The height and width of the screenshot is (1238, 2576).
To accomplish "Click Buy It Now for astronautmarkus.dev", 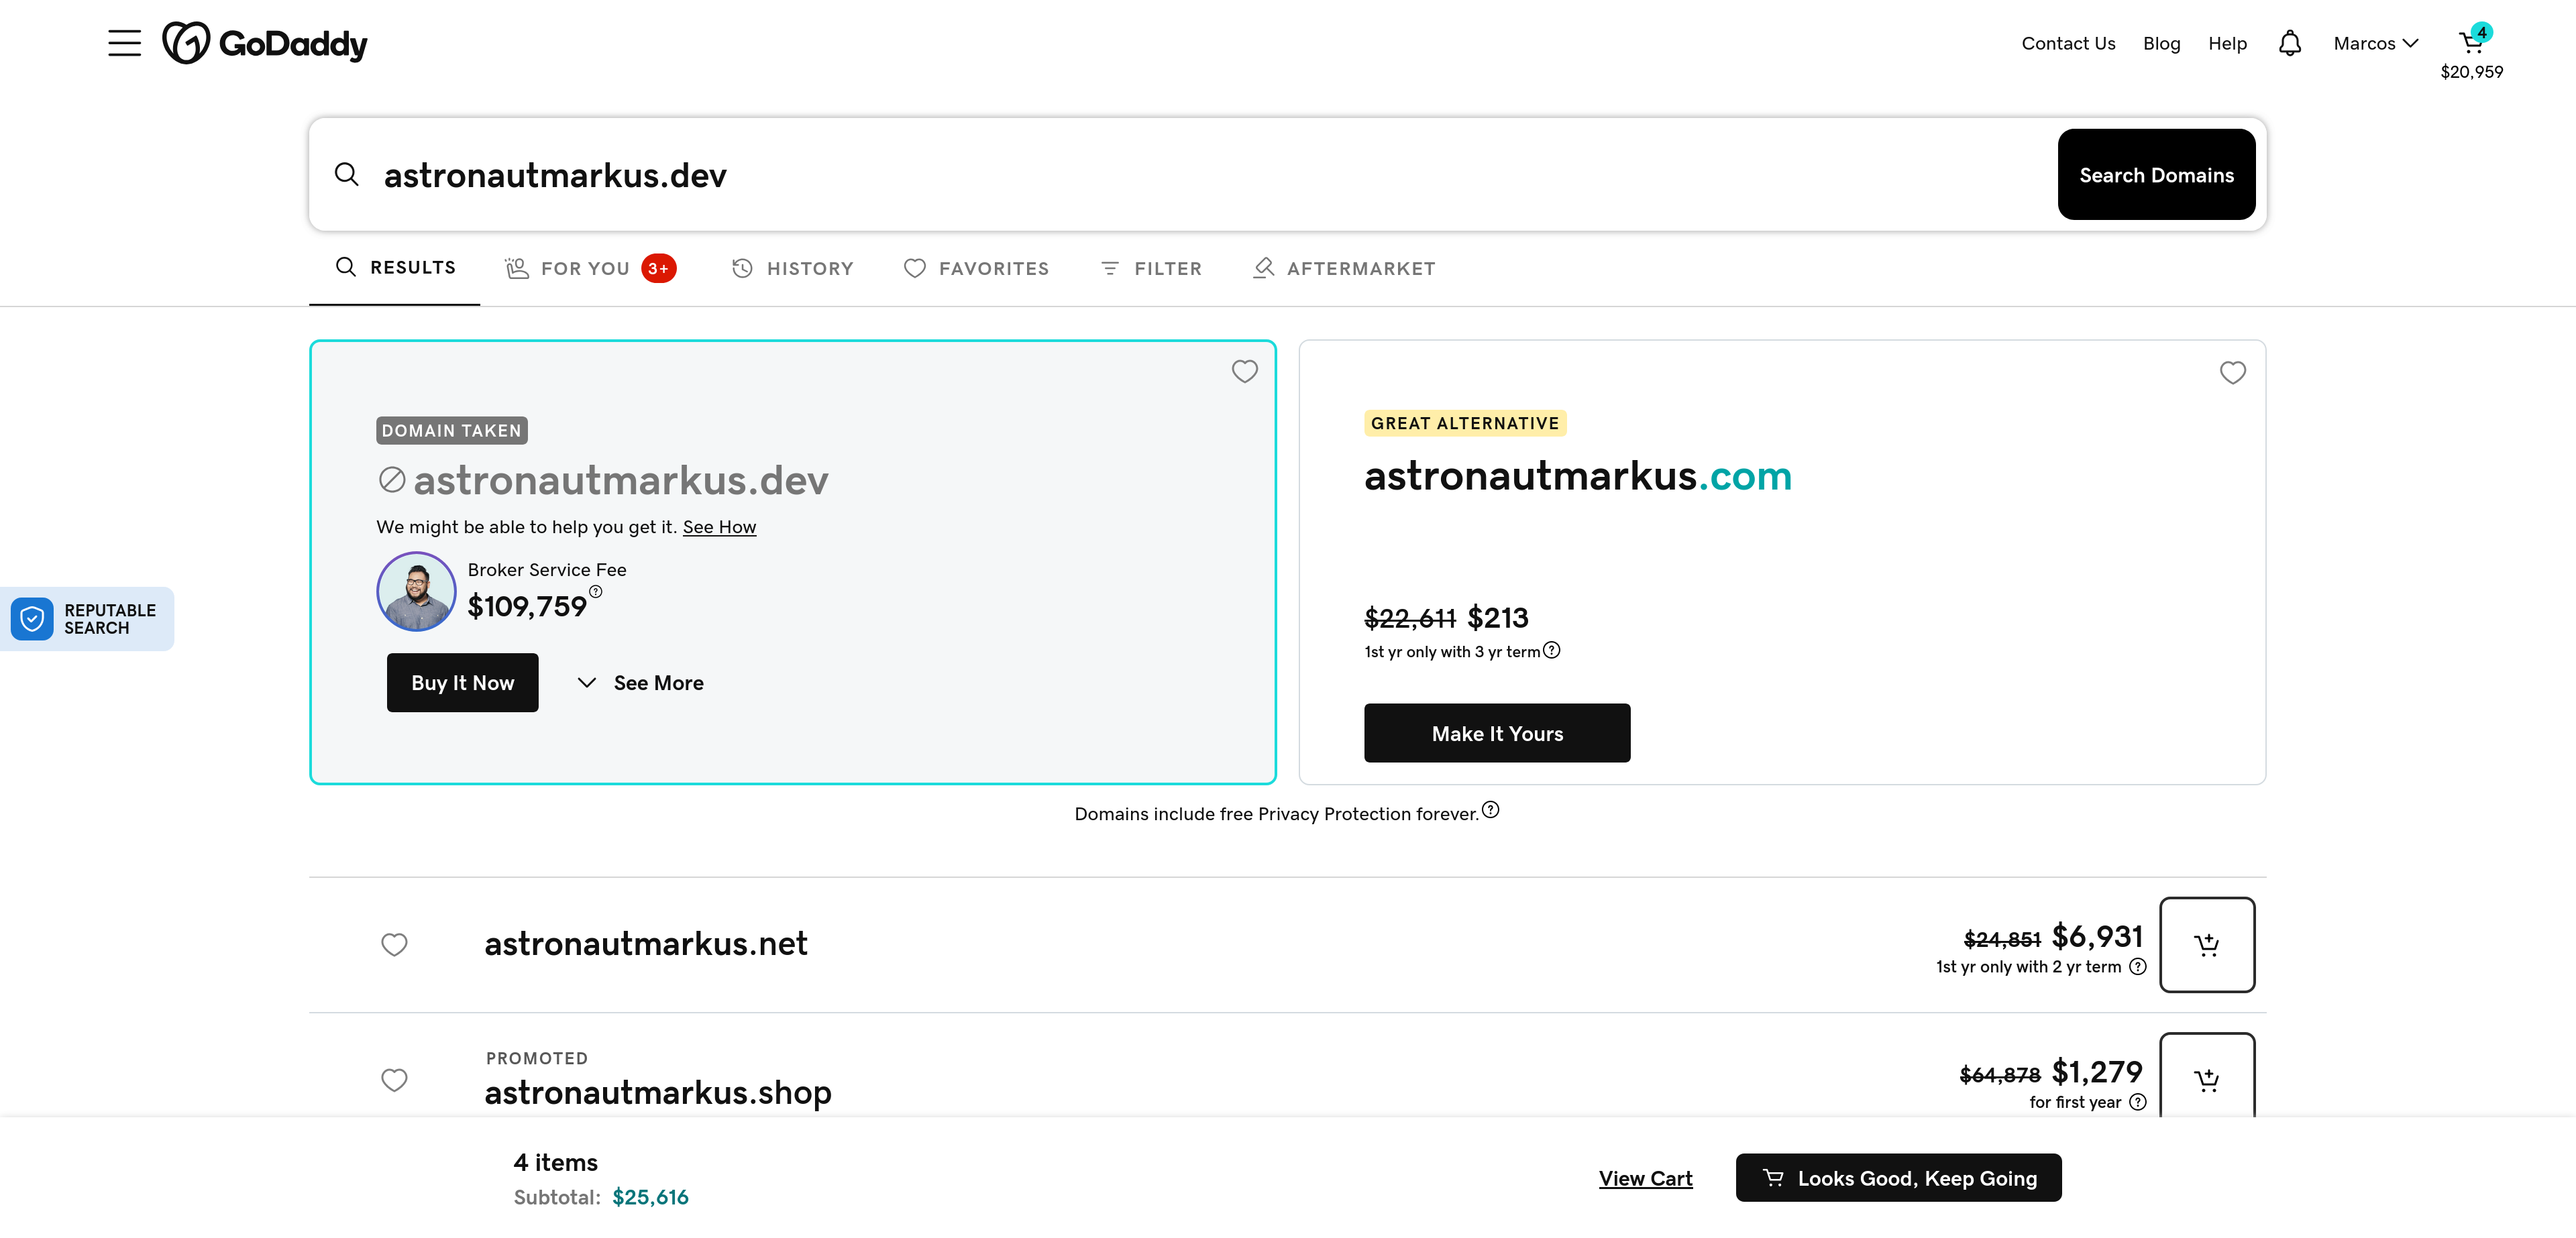I will [462, 682].
